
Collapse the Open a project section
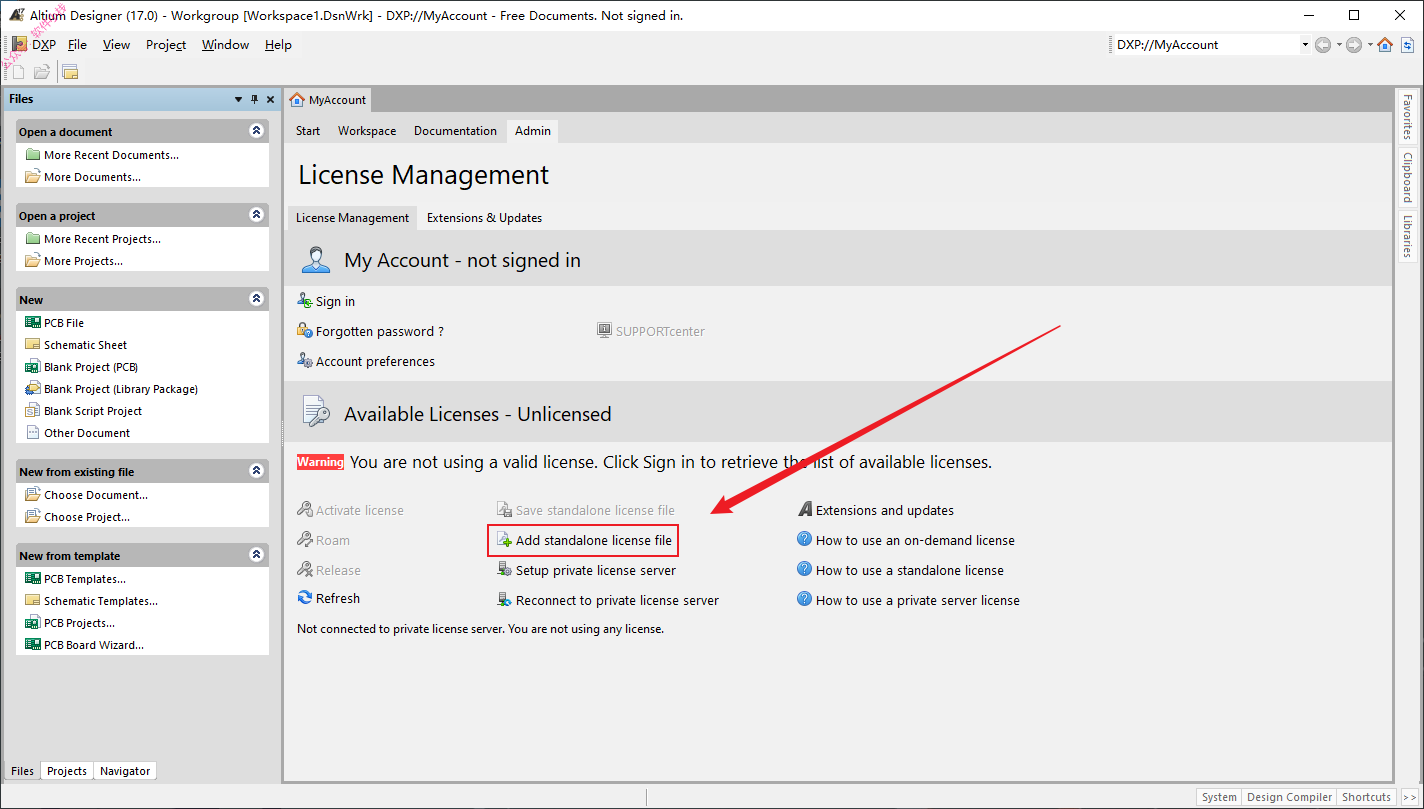(257, 215)
